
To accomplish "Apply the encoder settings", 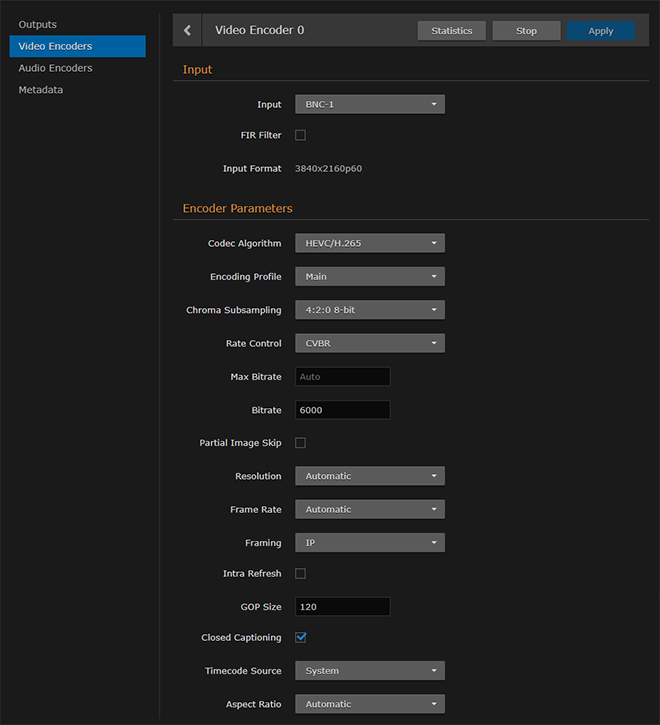I will tap(600, 31).
